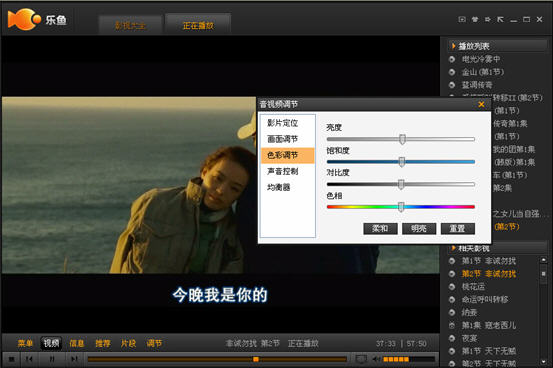Click the diagonal-arrow icon in title bar

500,19
